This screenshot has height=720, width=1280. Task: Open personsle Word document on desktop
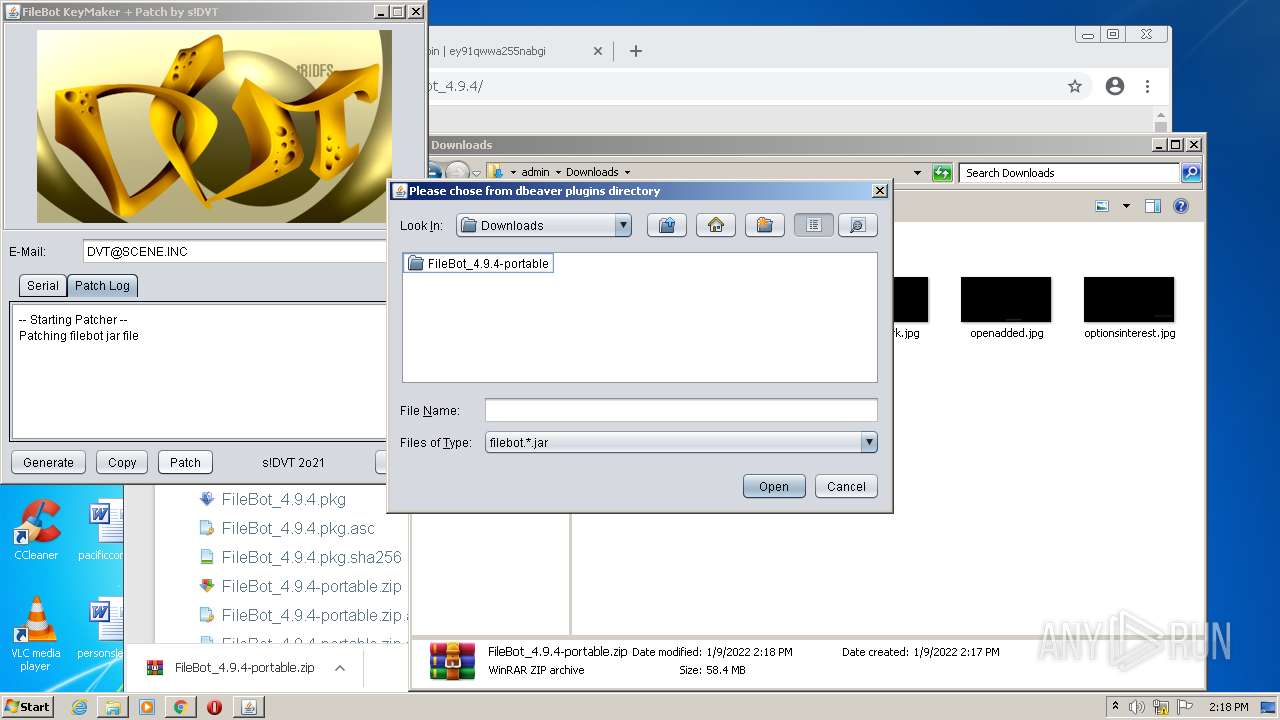click(x=100, y=628)
